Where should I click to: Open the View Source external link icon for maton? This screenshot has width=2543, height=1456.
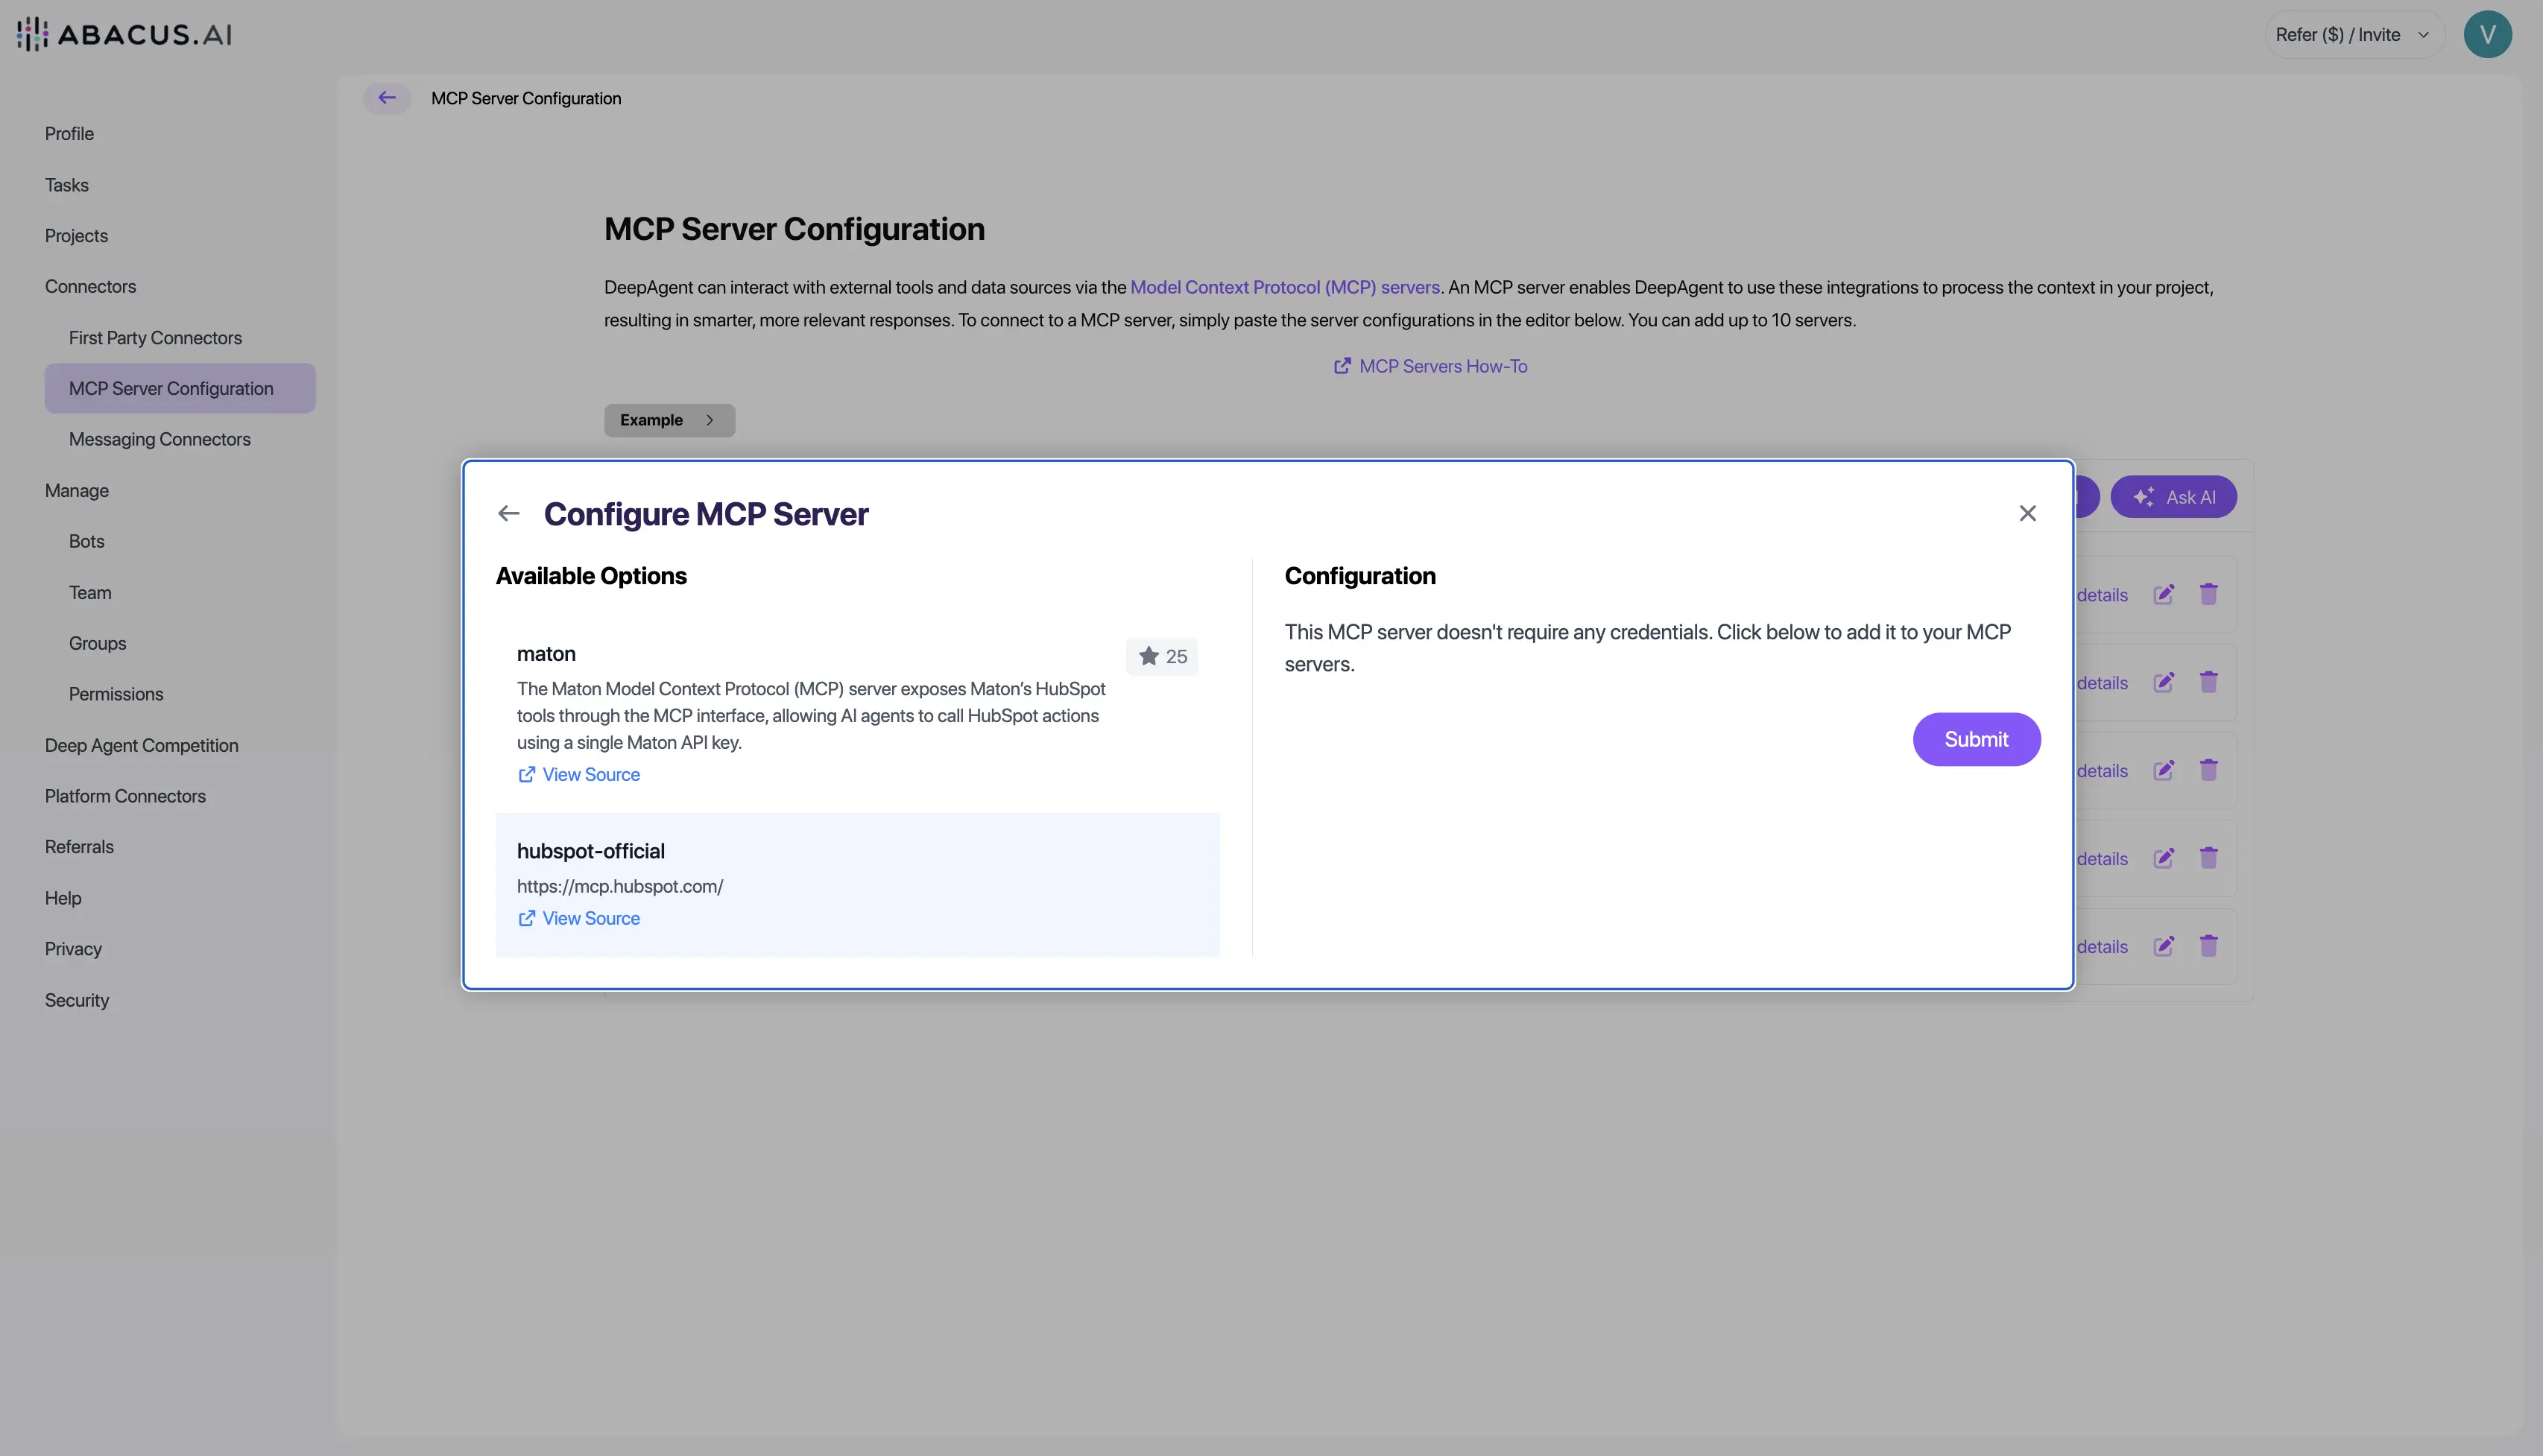pos(528,774)
